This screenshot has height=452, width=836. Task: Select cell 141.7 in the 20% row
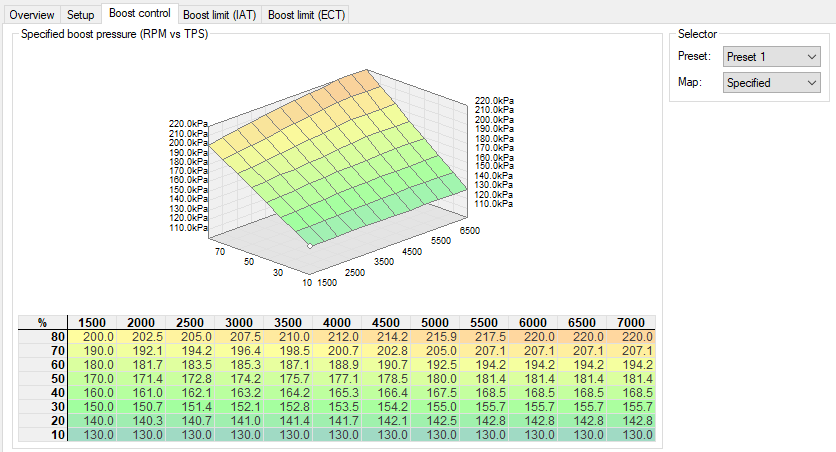pos(337,421)
